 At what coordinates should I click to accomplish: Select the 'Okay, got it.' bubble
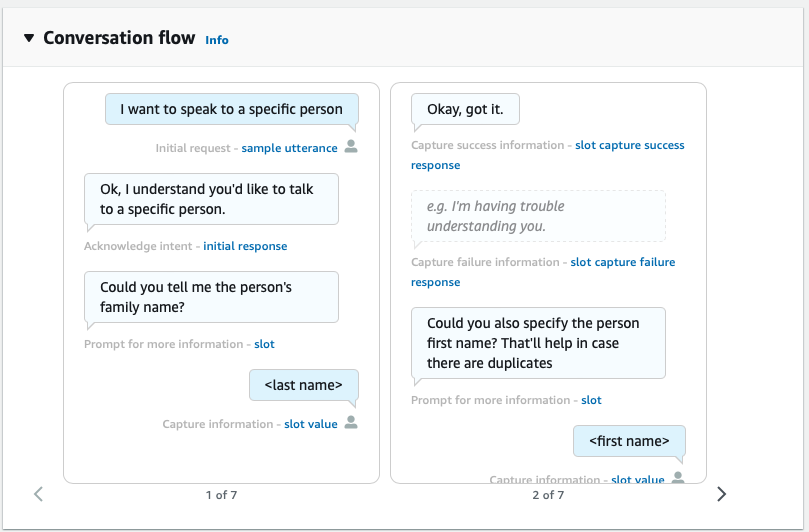pos(465,110)
